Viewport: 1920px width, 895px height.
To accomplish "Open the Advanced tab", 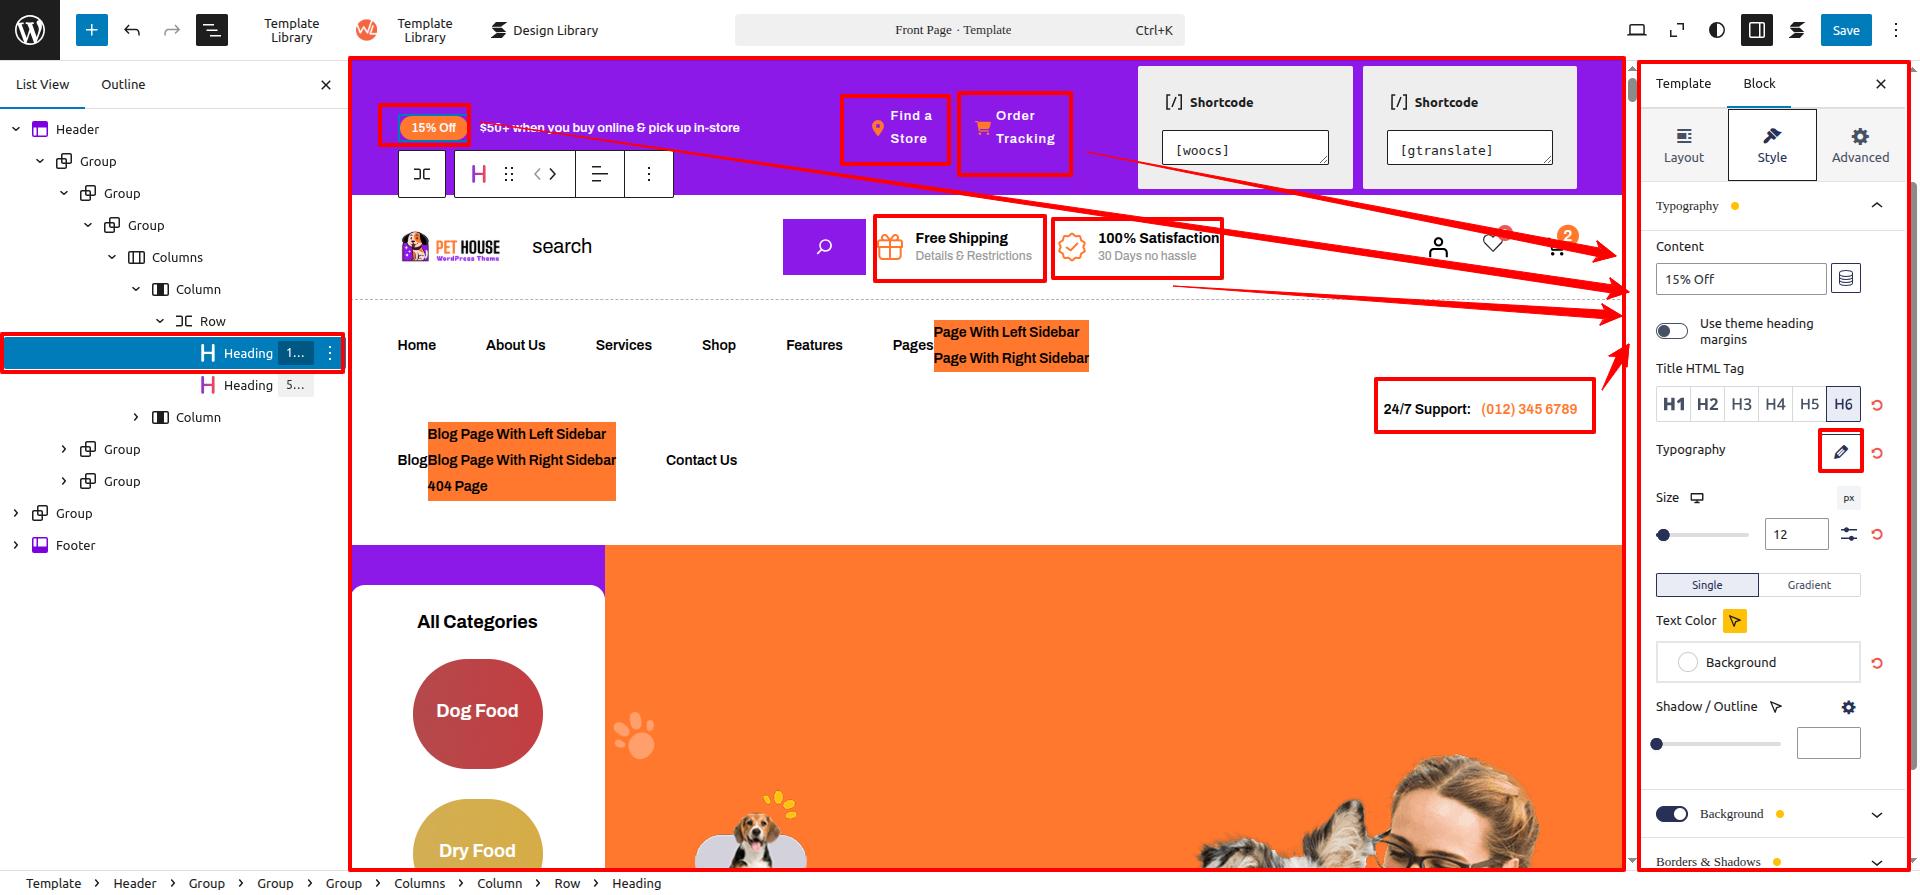I will click(1860, 145).
